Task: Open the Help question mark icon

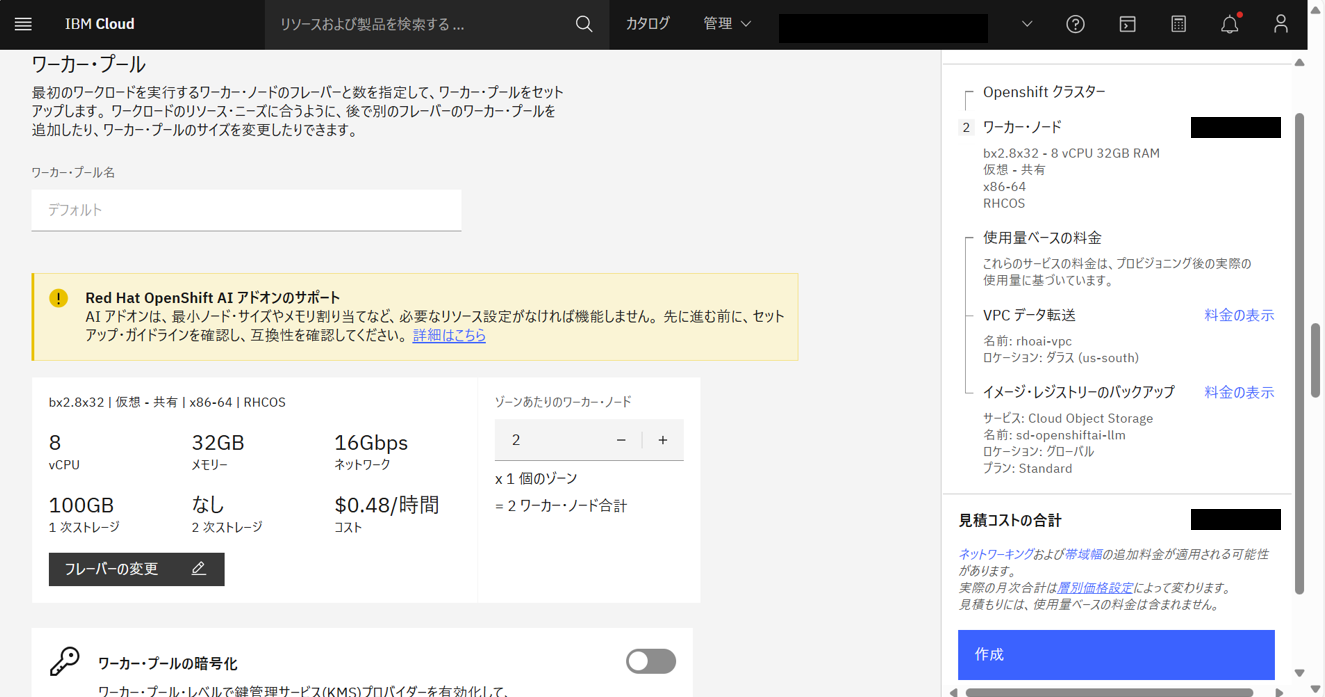Action: (x=1075, y=24)
